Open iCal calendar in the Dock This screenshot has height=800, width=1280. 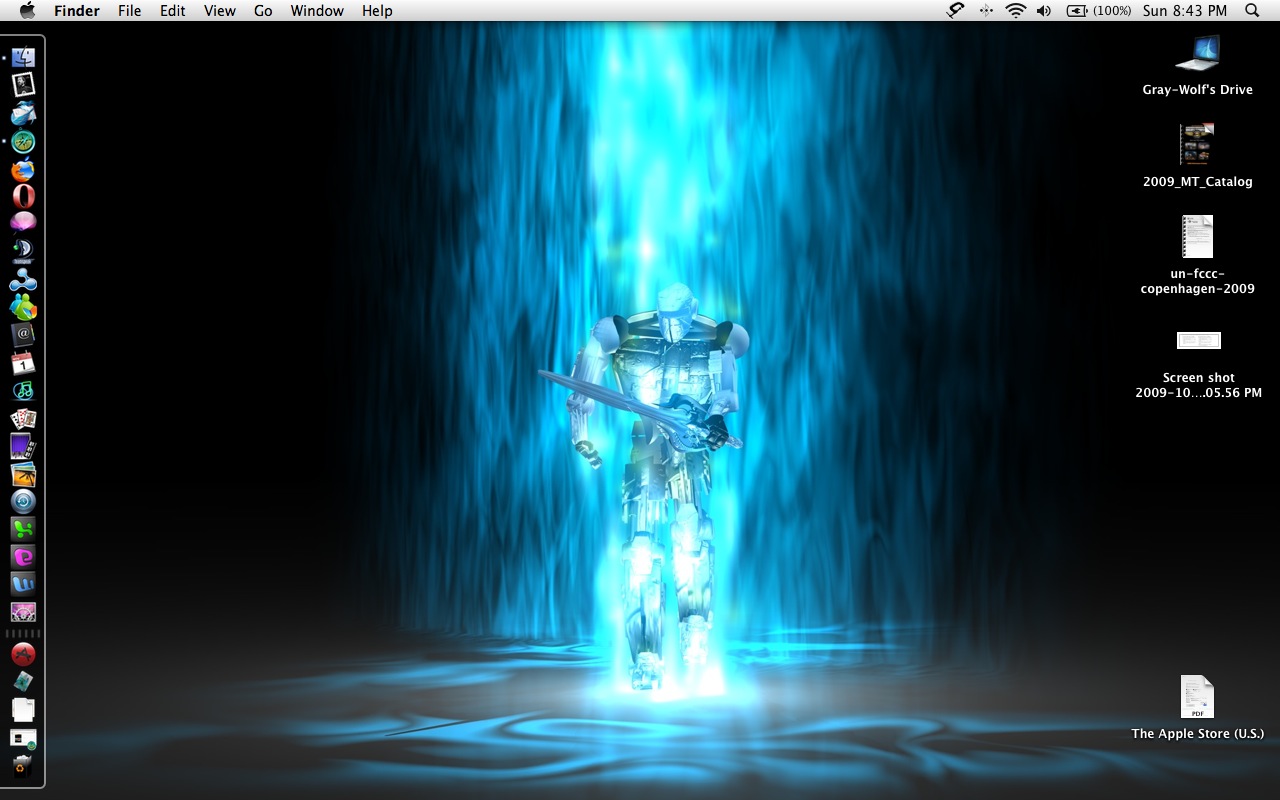click(23, 362)
